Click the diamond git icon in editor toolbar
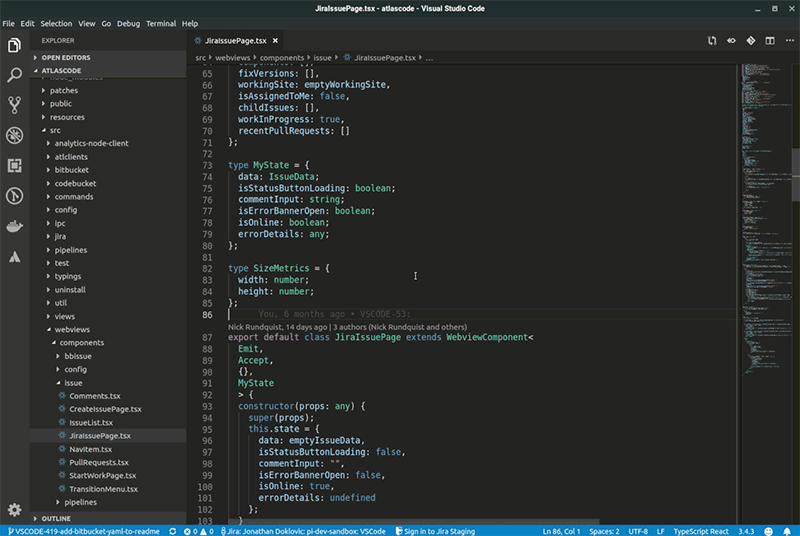 click(751, 41)
